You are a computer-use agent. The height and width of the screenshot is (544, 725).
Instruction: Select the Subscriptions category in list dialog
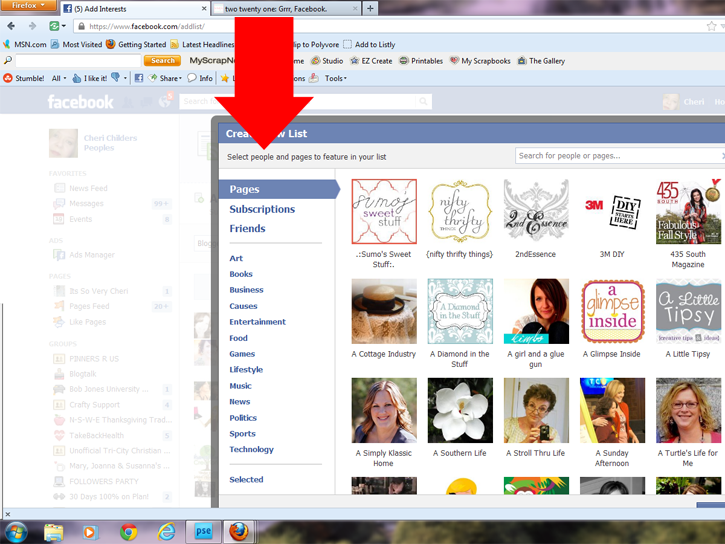(262, 209)
